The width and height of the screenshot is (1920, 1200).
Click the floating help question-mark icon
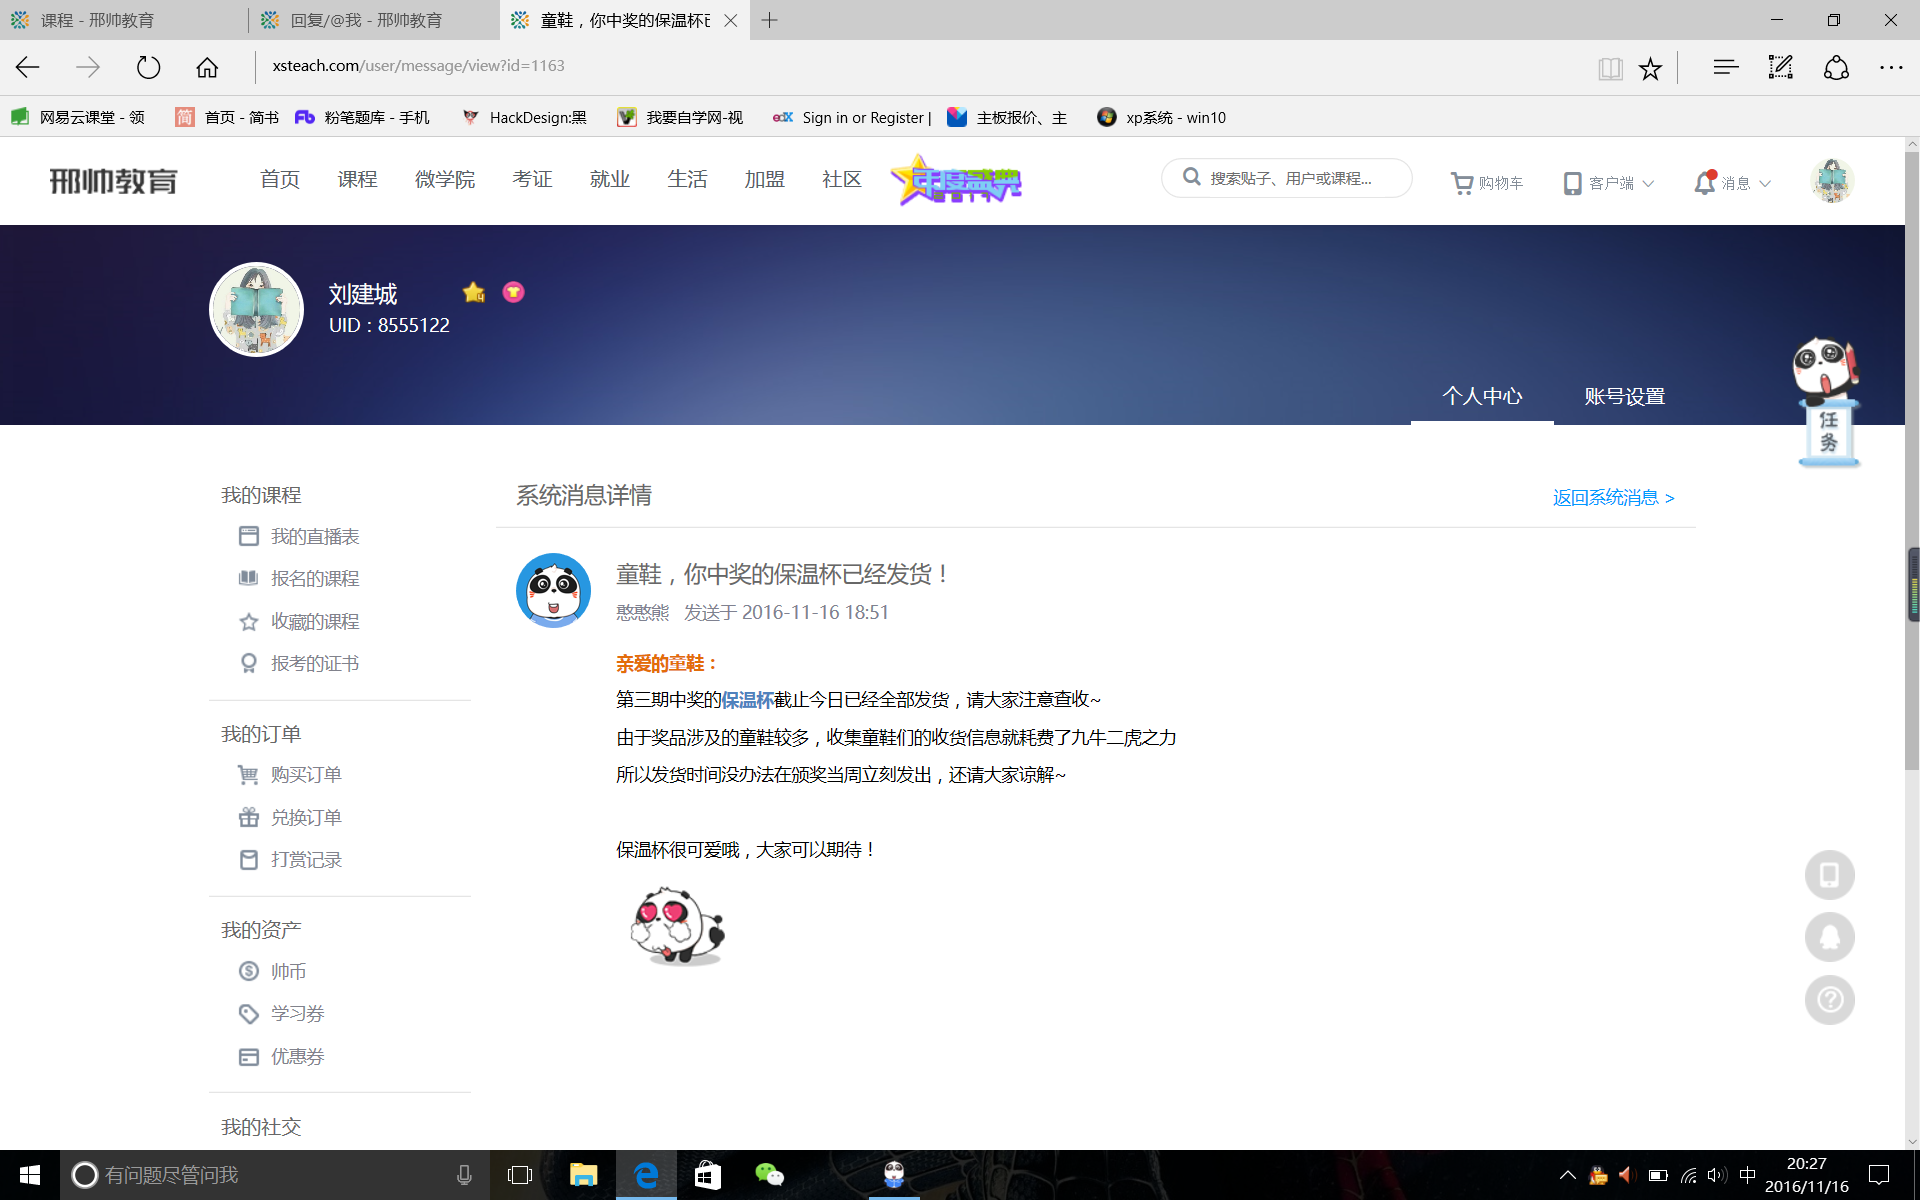(x=1830, y=1000)
